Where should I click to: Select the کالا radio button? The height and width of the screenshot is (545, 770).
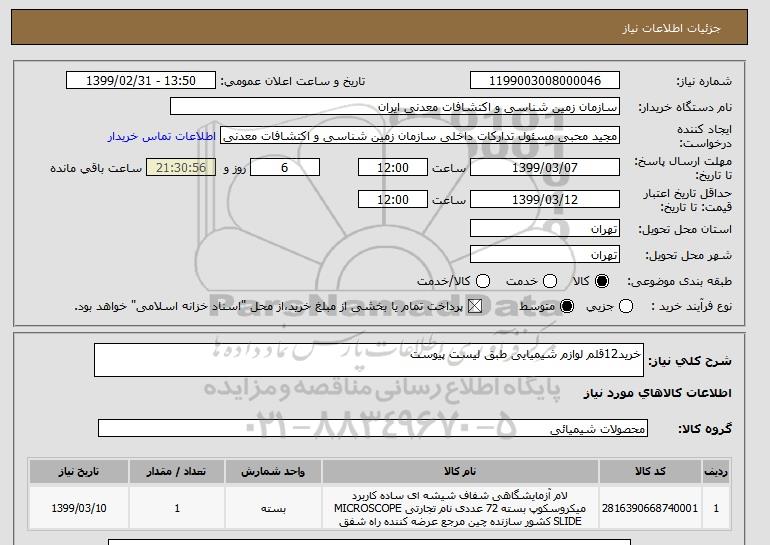(x=602, y=281)
